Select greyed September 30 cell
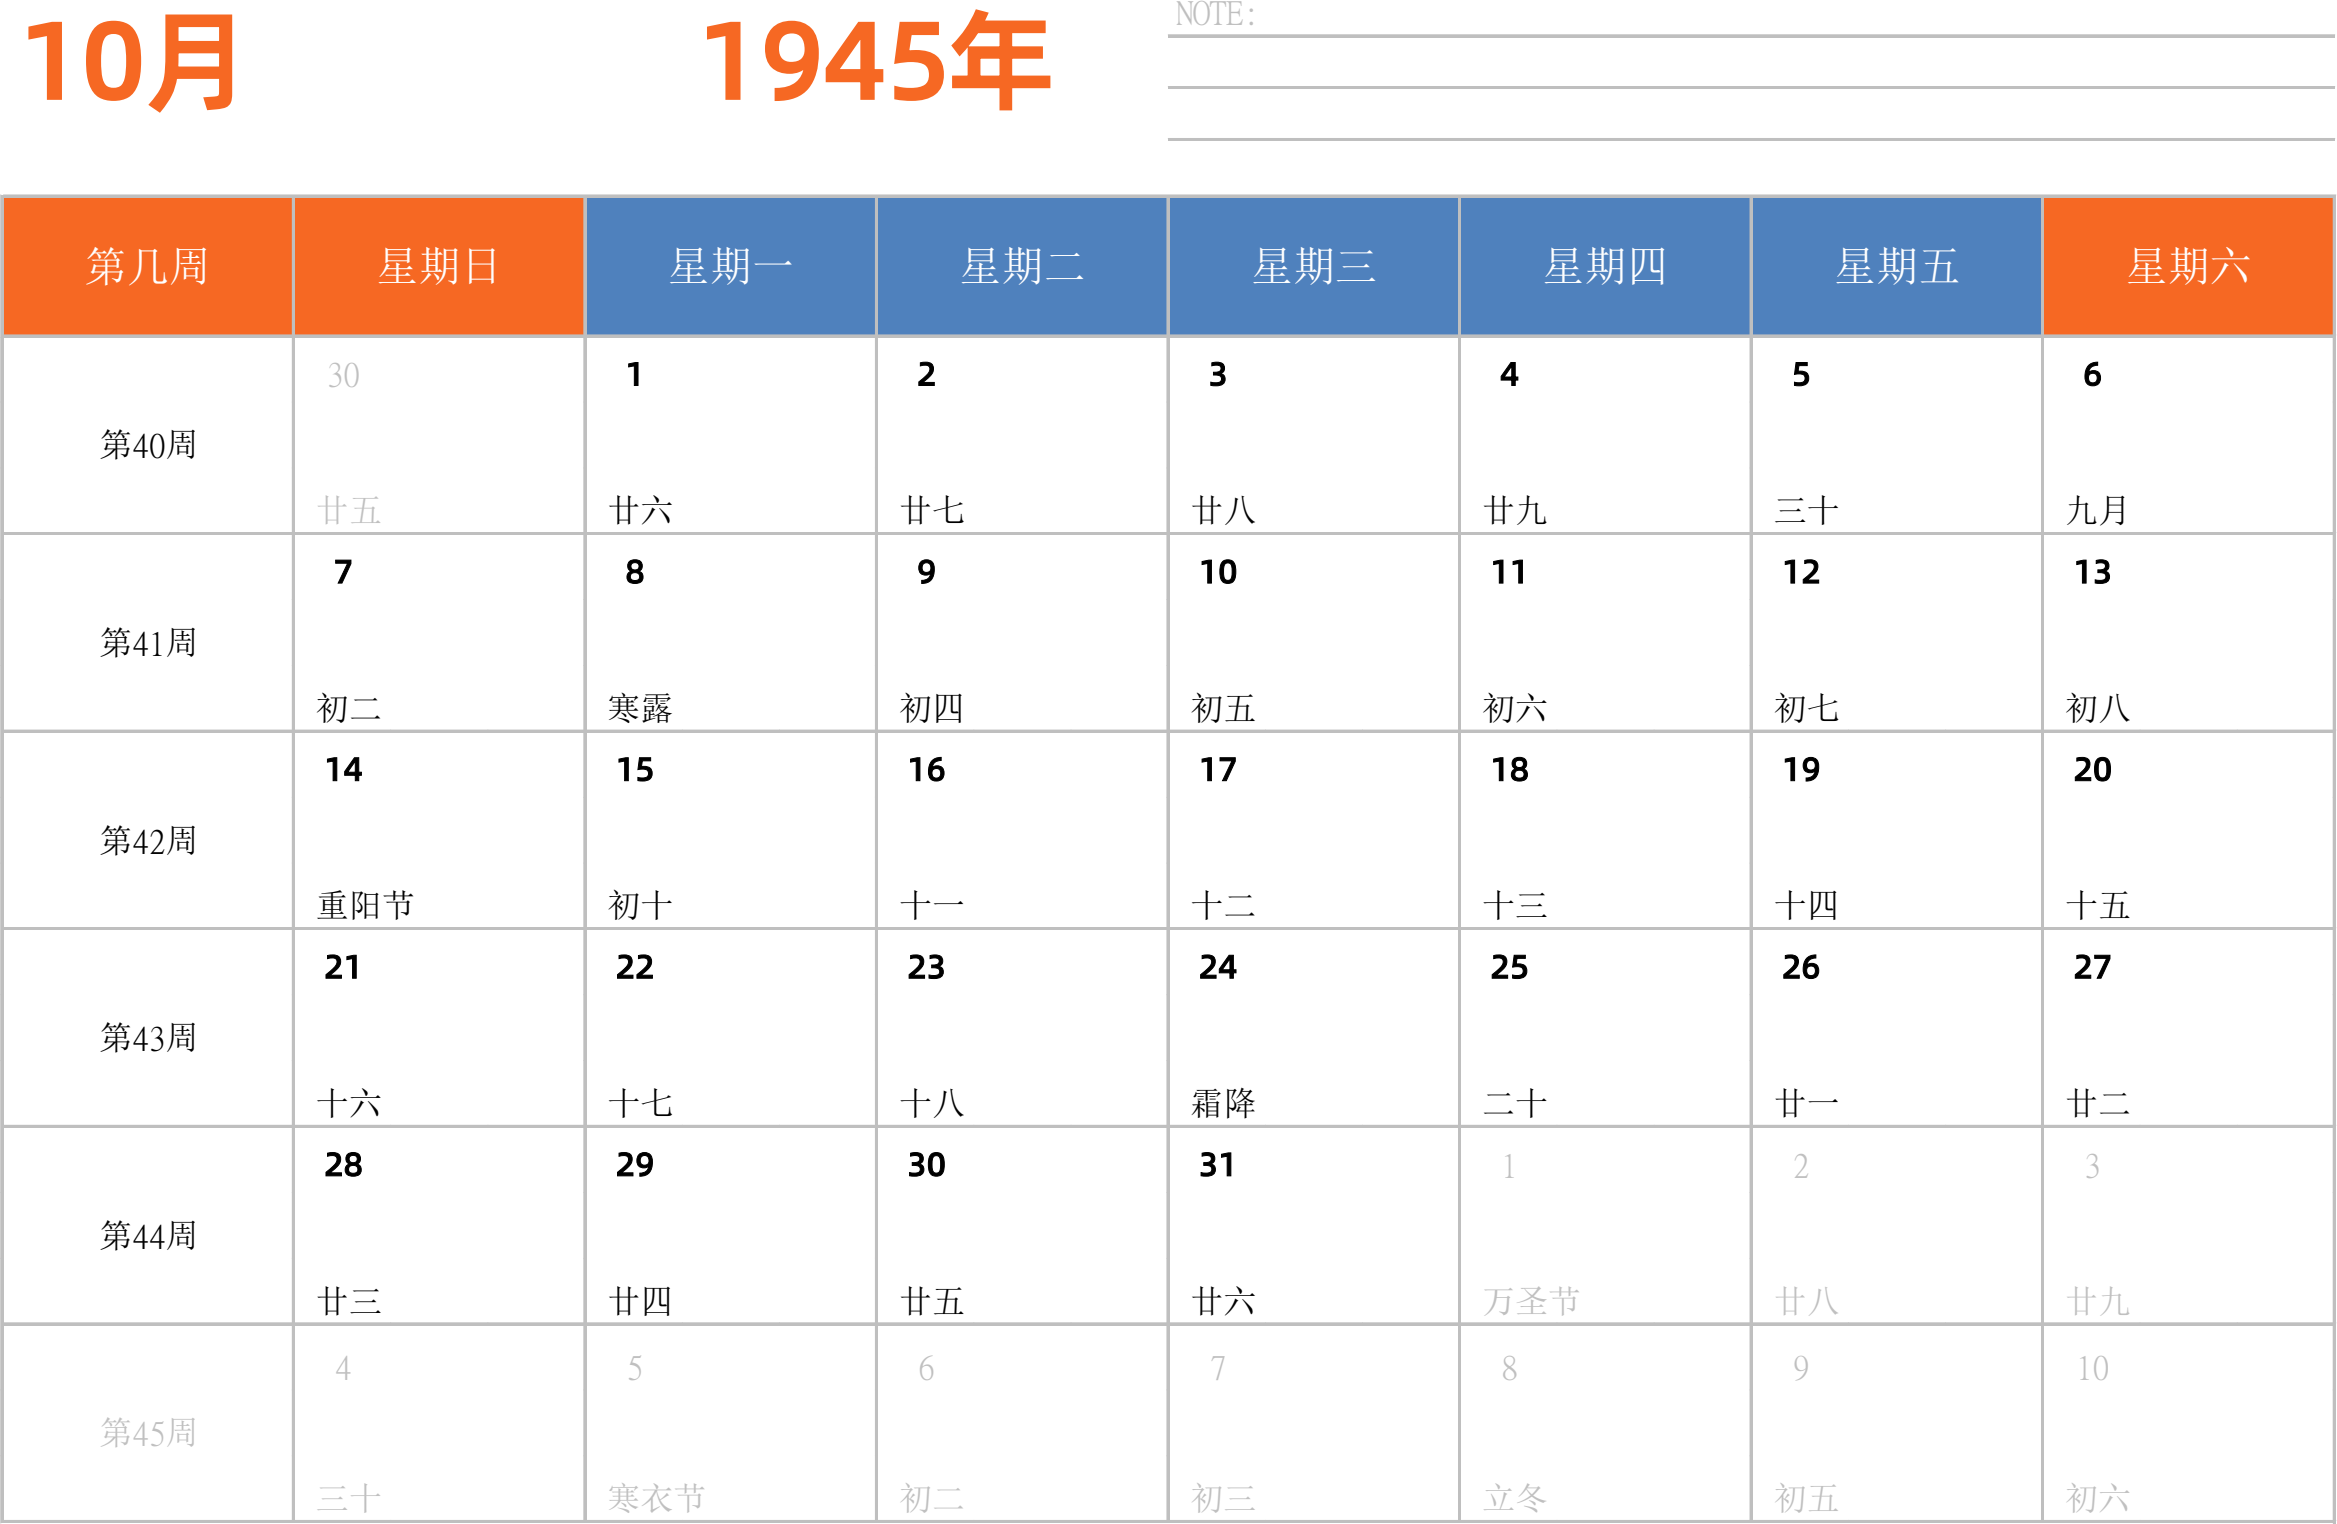The image size is (2337, 1524). (438, 435)
